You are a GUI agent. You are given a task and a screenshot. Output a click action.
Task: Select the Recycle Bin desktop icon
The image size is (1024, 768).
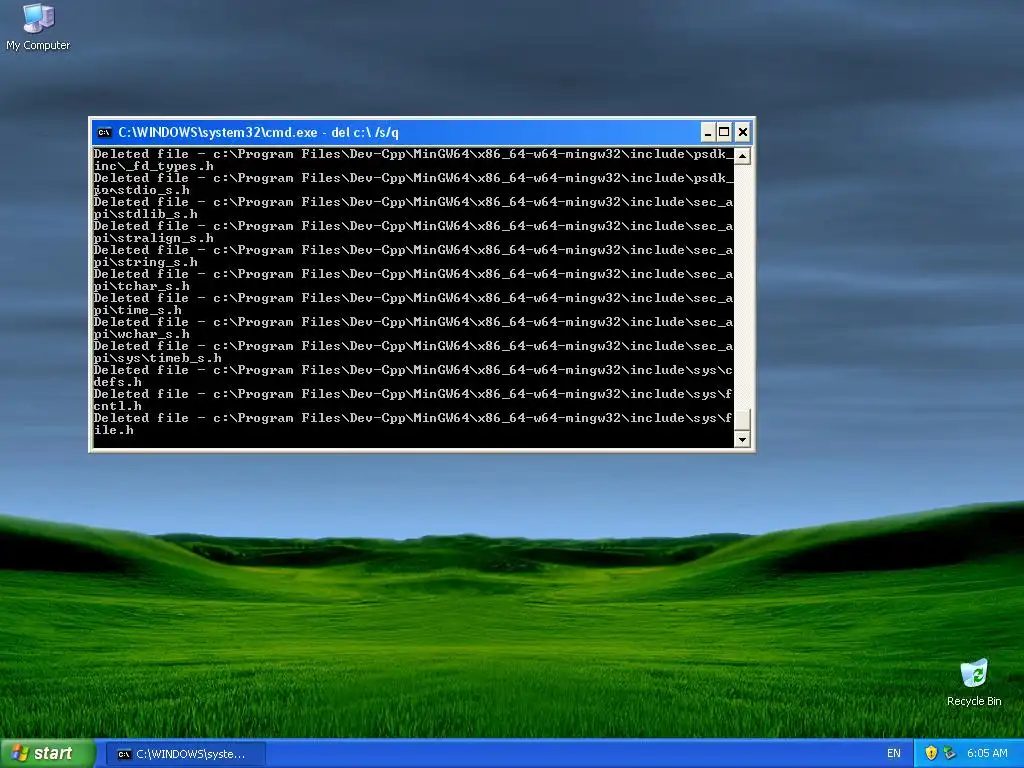pos(974,683)
